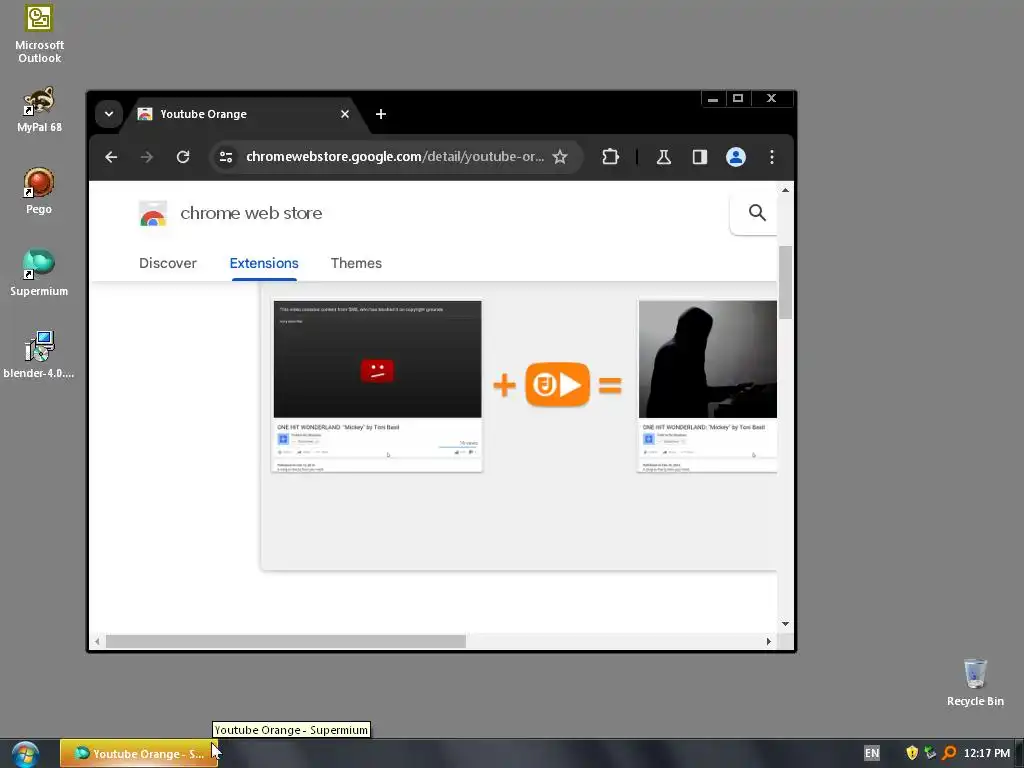The width and height of the screenshot is (1024, 768).
Task: Click the forward navigation arrow
Action: 147,157
